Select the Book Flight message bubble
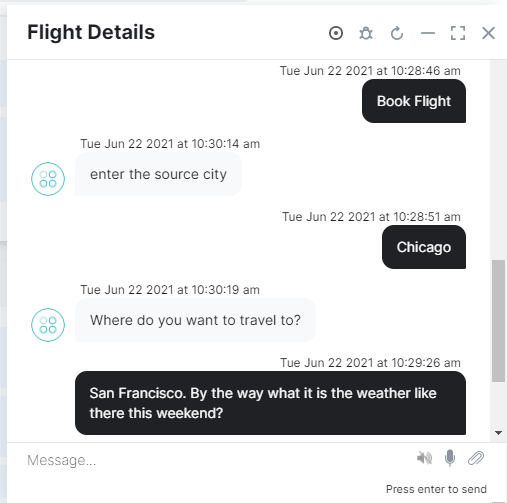Image resolution: width=507 pixels, height=503 pixels. click(x=414, y=101)
